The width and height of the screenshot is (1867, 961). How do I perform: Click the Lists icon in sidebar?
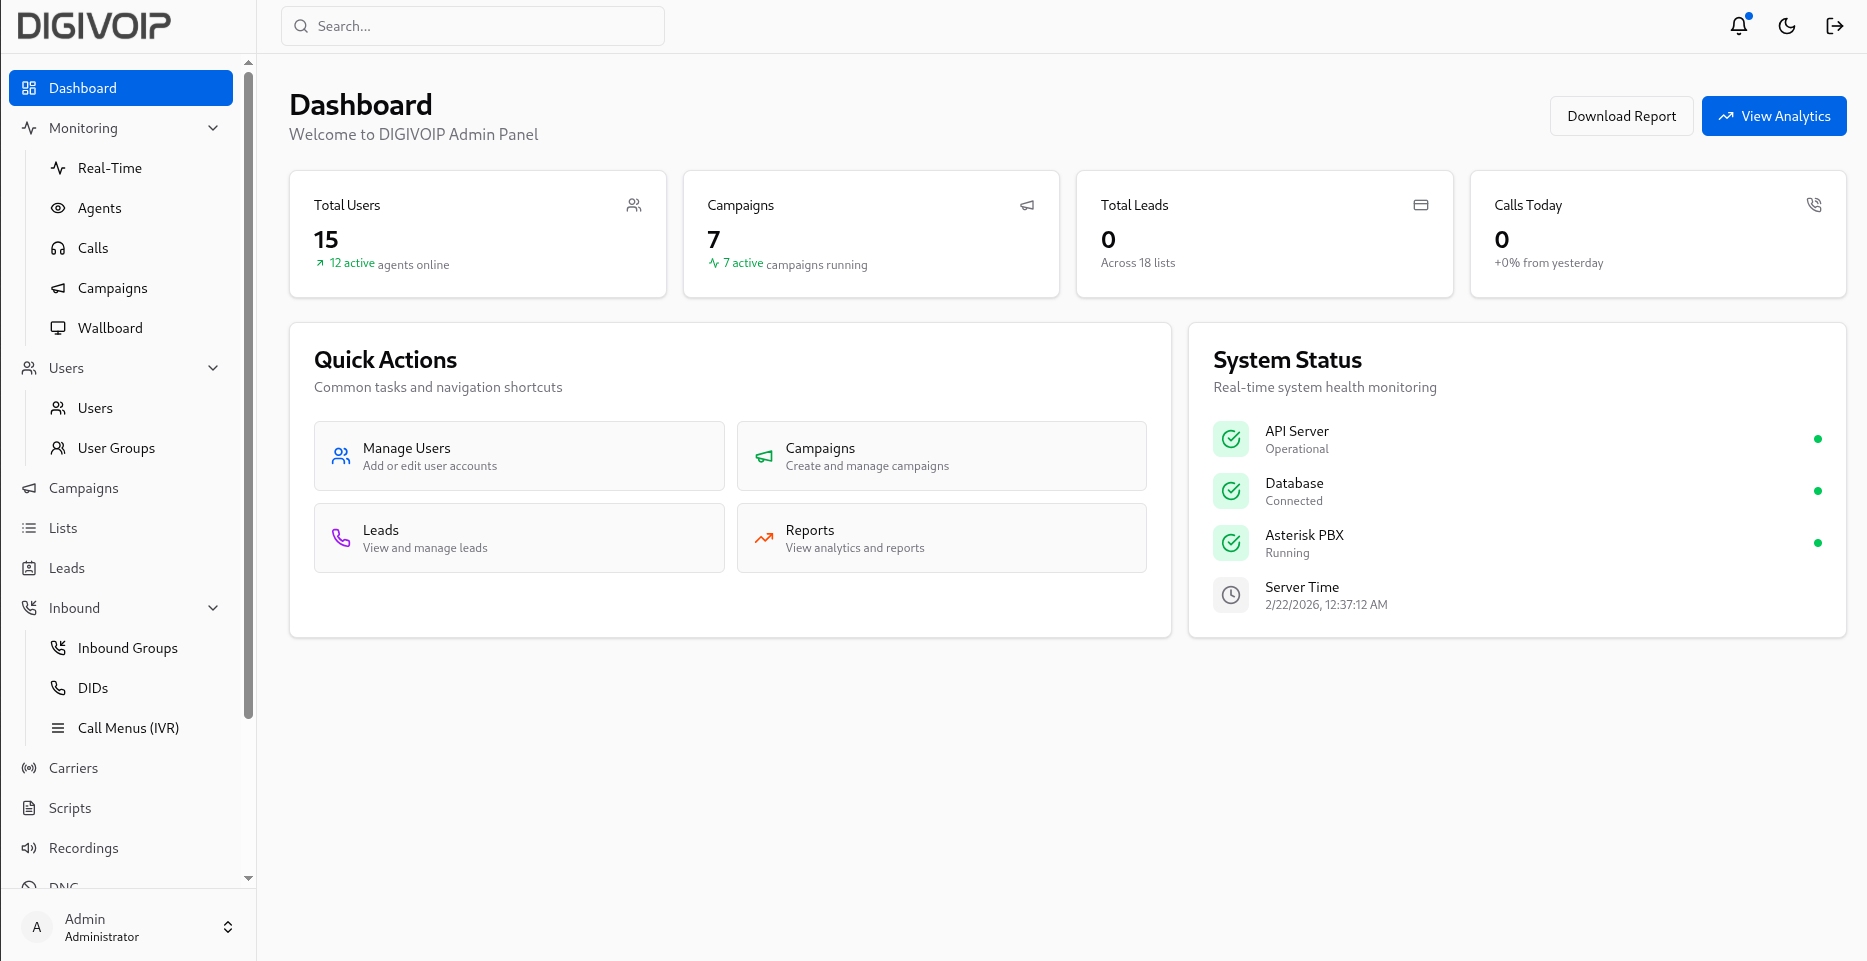tap(29, 528)
